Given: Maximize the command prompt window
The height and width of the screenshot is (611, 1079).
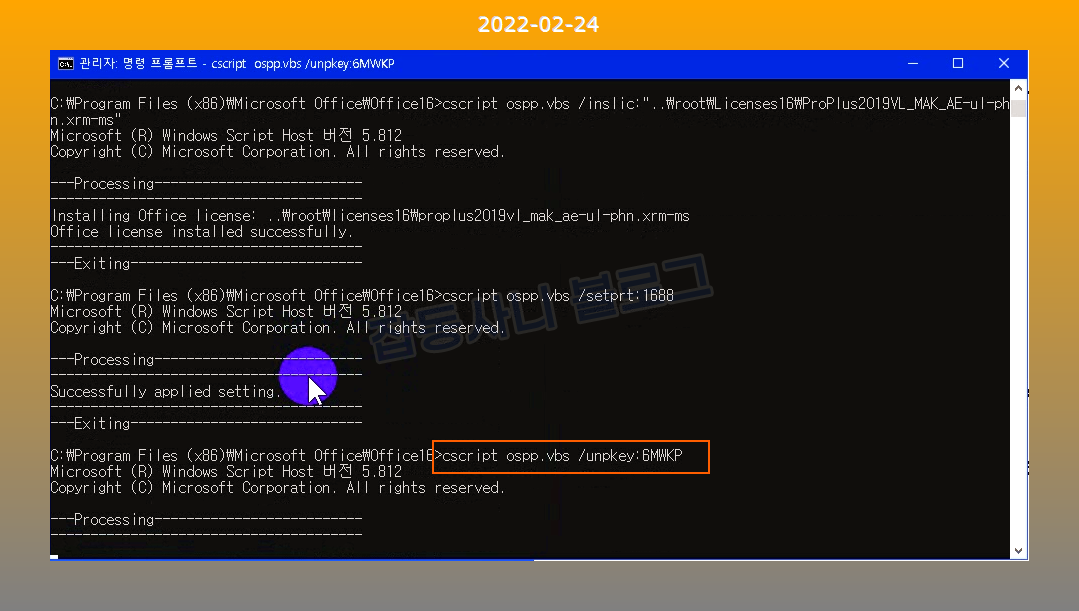Looking at the screenshot, I should pos(957,63).
